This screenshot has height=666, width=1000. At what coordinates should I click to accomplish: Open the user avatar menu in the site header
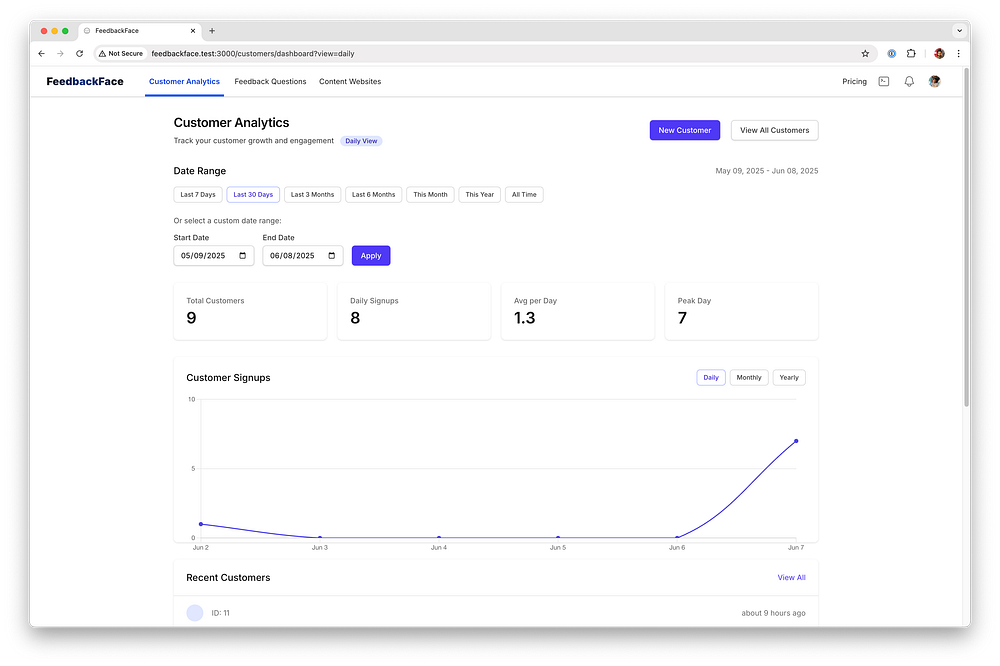[934, 82]
